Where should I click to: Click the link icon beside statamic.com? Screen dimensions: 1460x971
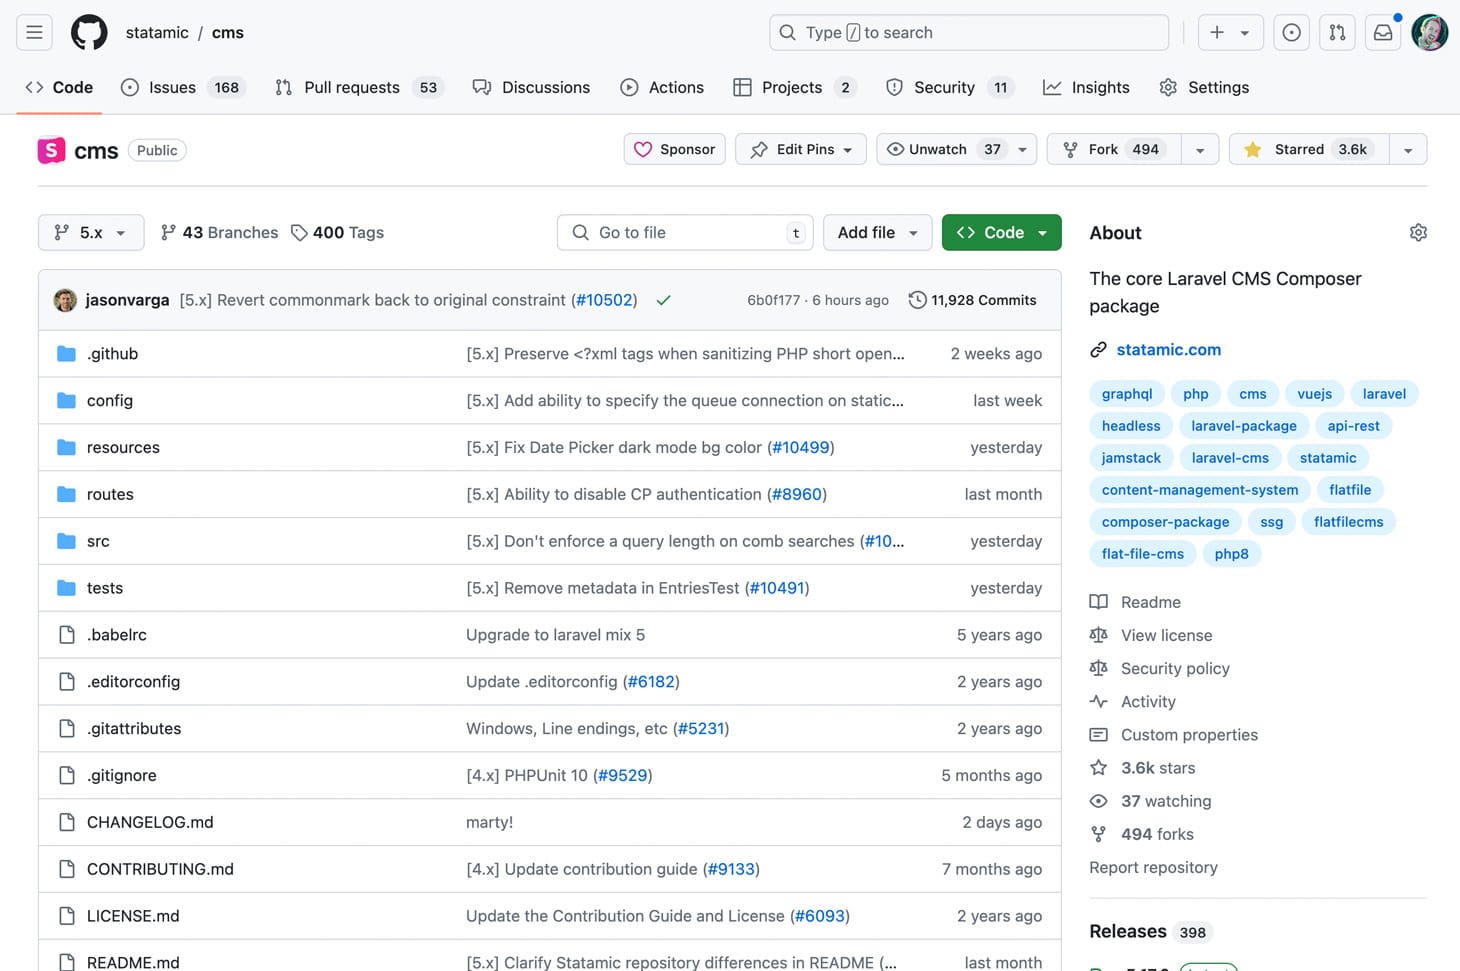click(1098, 350)
